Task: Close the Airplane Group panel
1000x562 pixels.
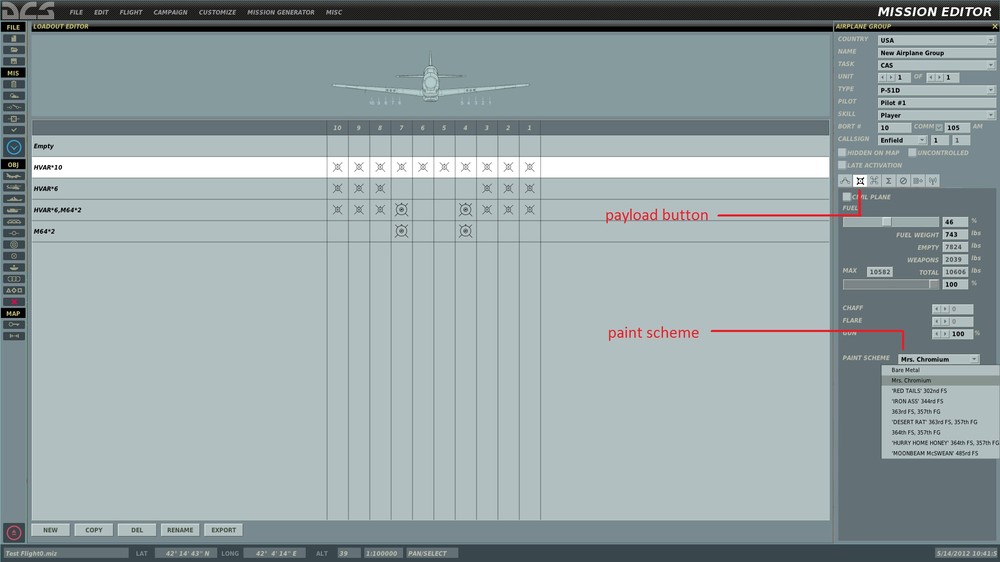Action: 994,26
